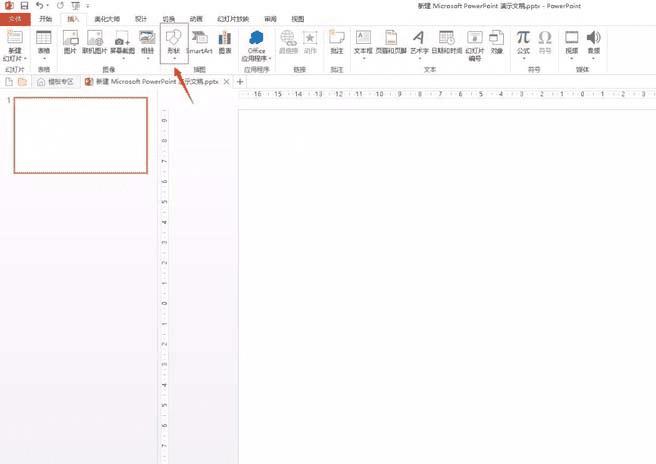Click the blank slide editing canvas
656x464 pixels.
coord(447,287)
